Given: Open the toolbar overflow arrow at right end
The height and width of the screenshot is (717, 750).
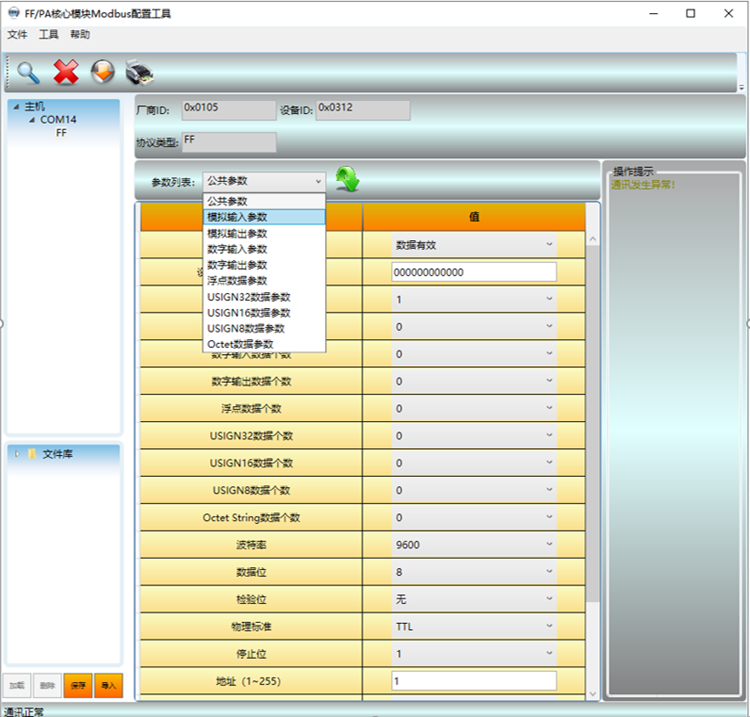Looking at the screenshot, I should (x=741, y=88).
